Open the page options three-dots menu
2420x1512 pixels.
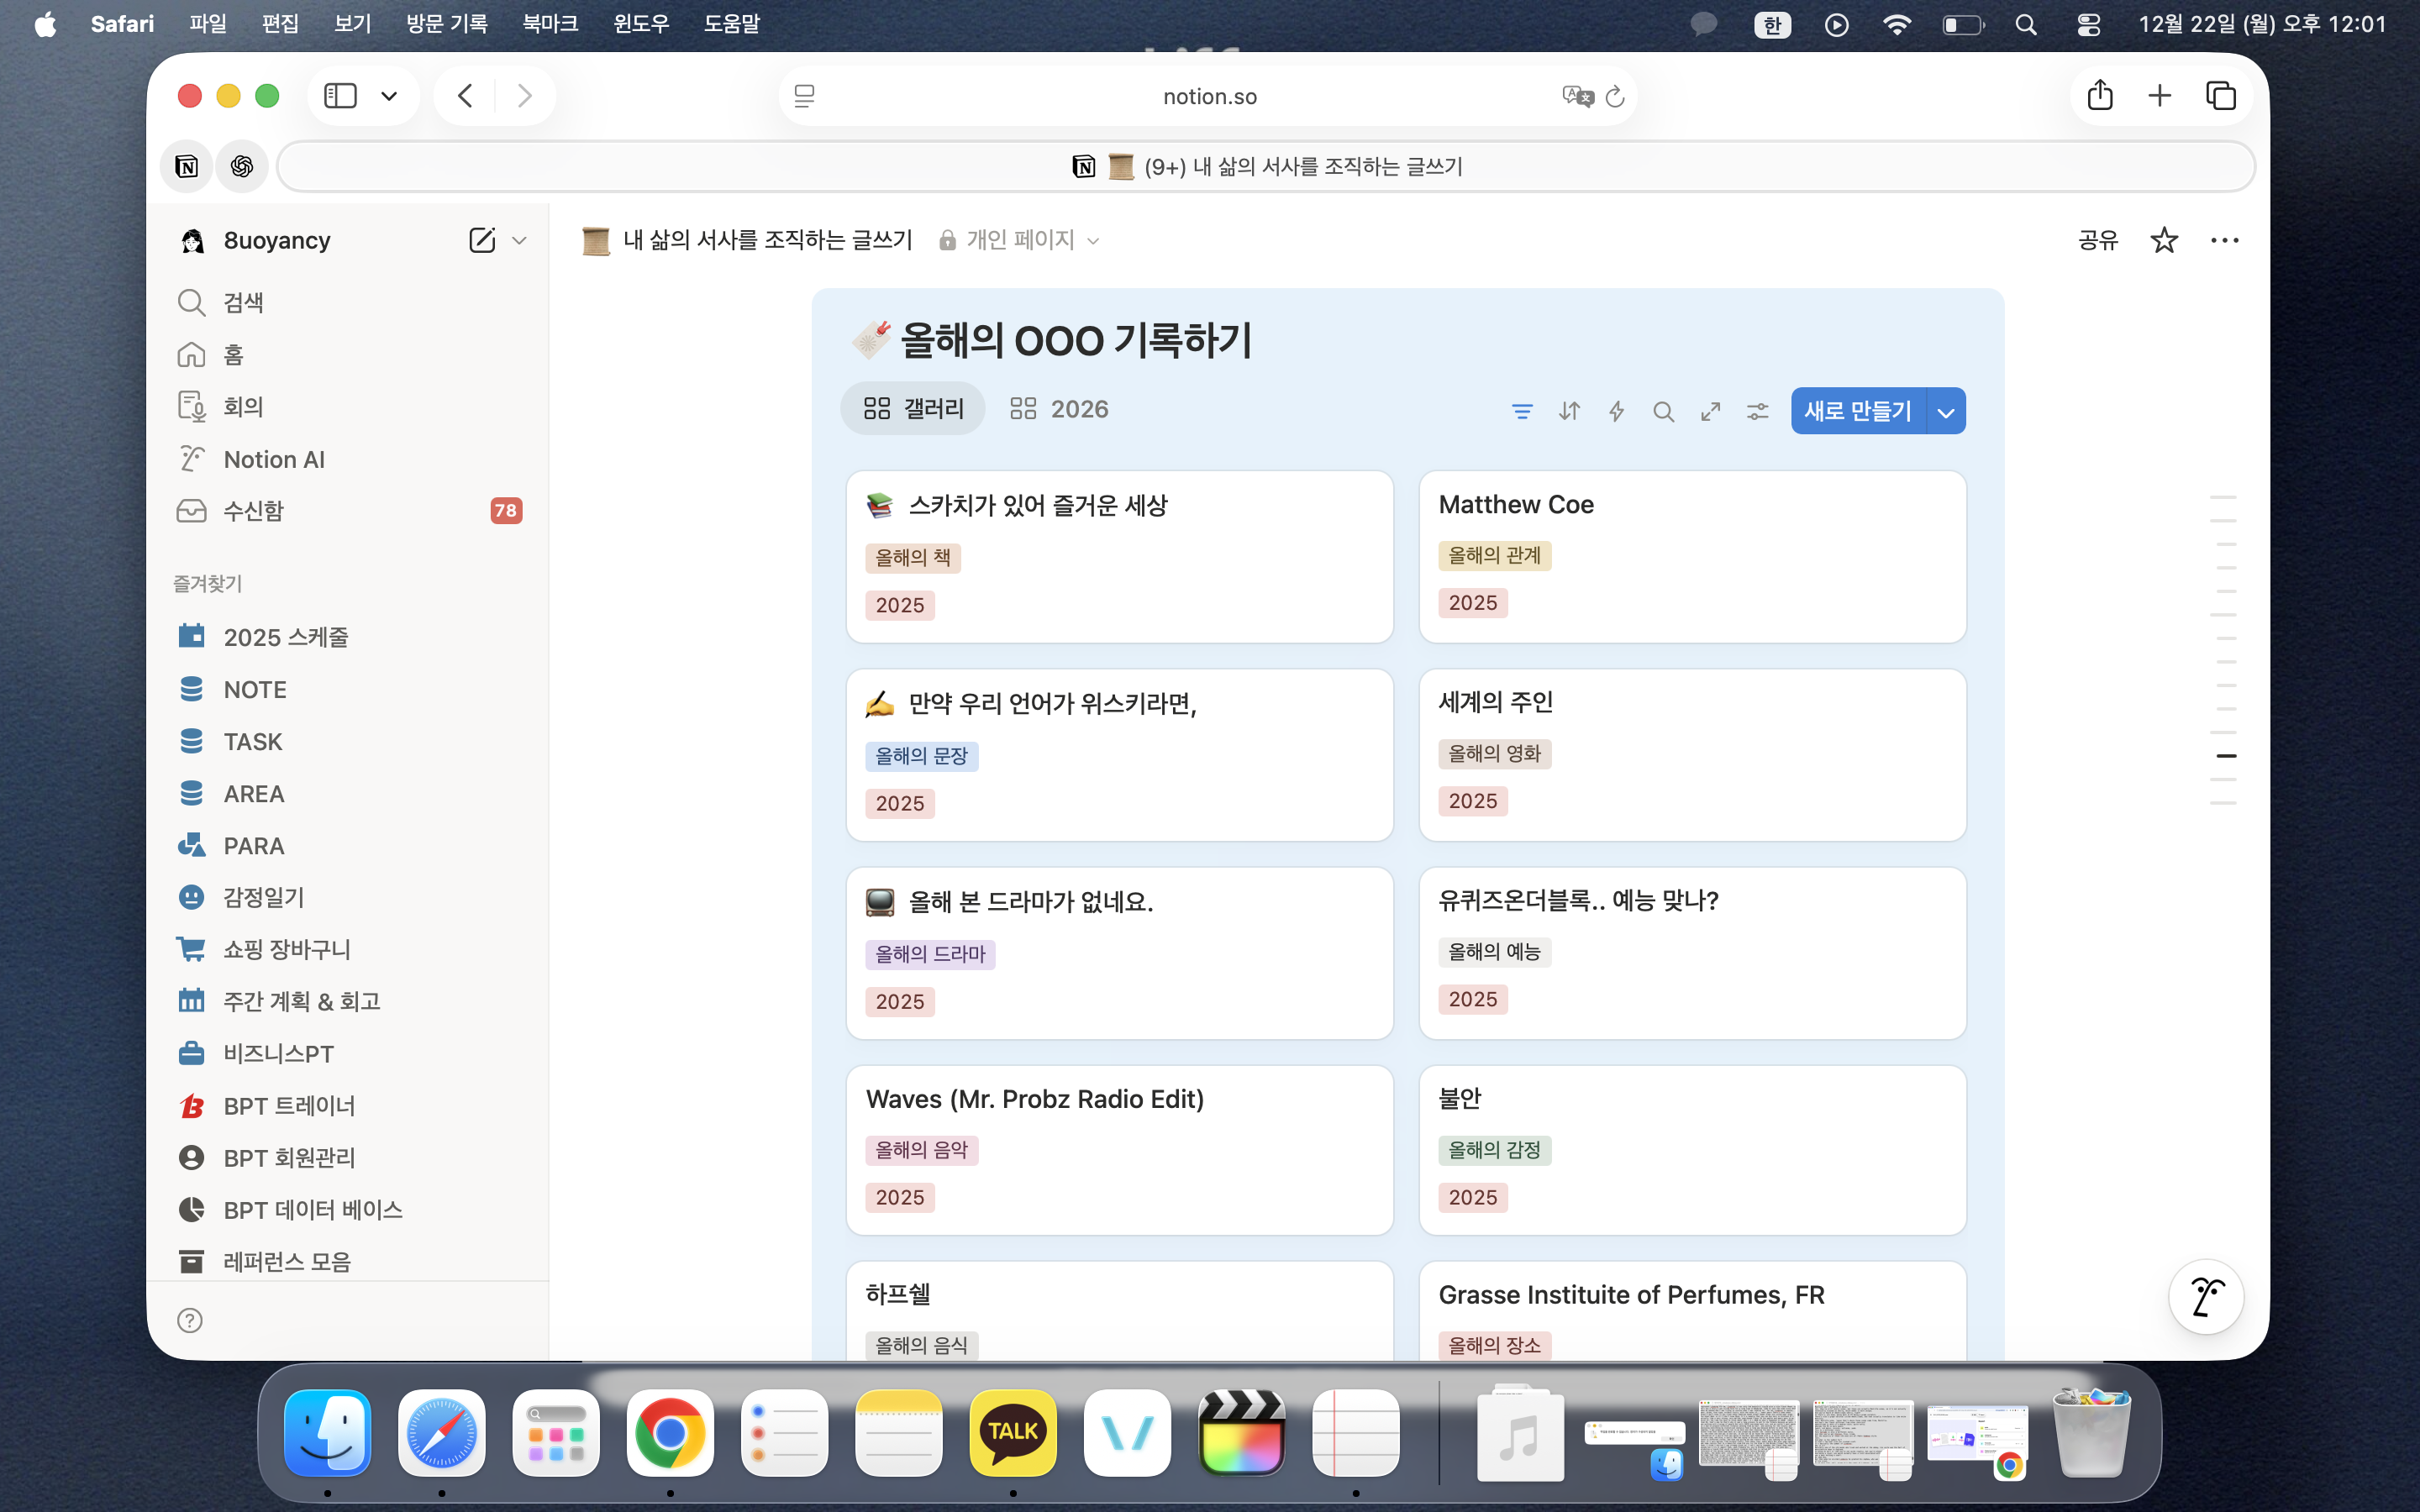pos(2224,240)
